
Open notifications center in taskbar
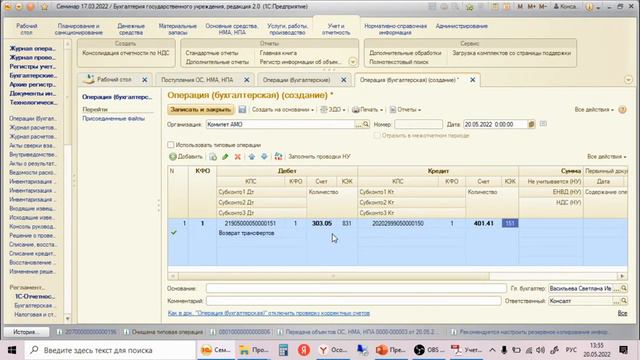point(623,350)
